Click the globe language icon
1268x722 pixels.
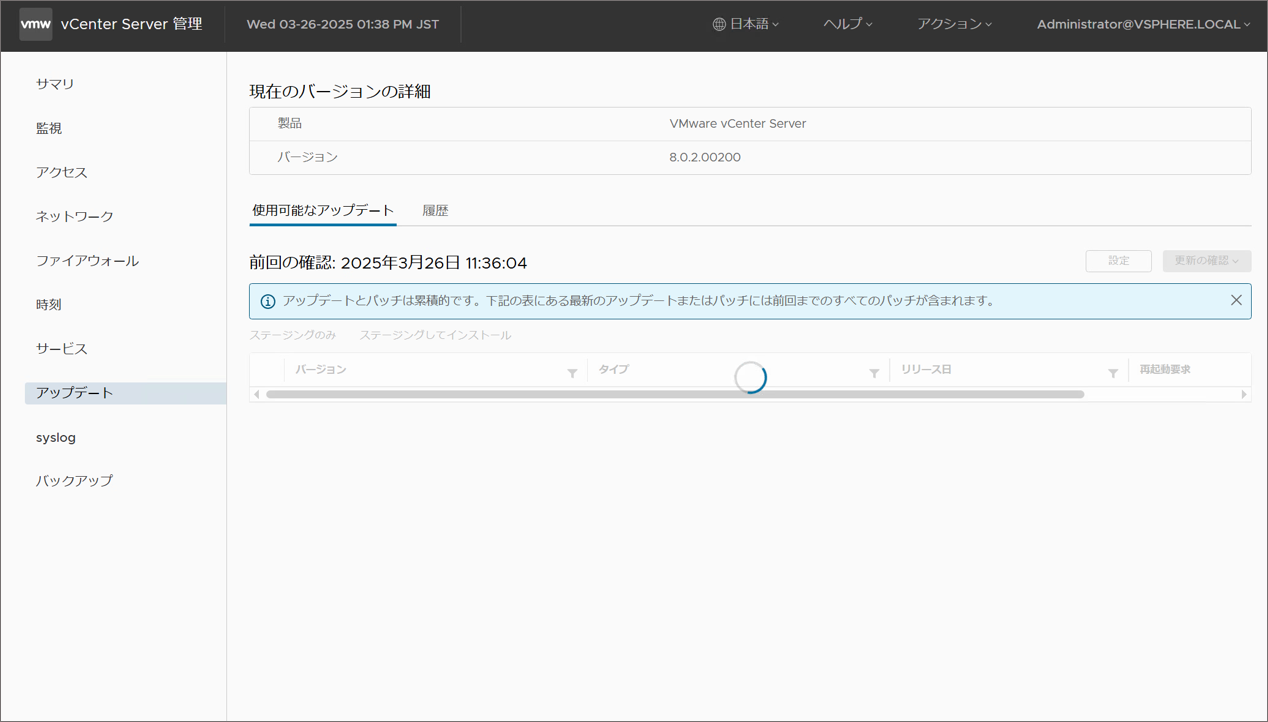(719, 24)
